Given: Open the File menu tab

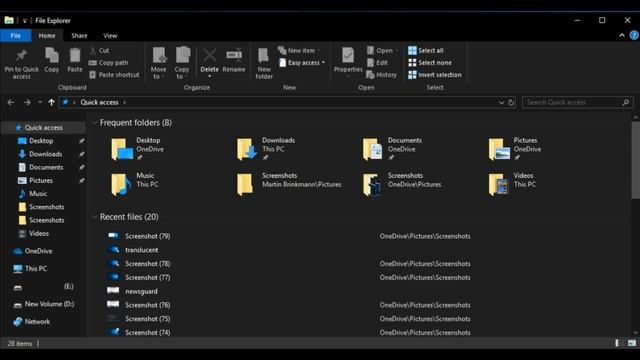Looking at the screenshot, I should click(x=16, y=36).
